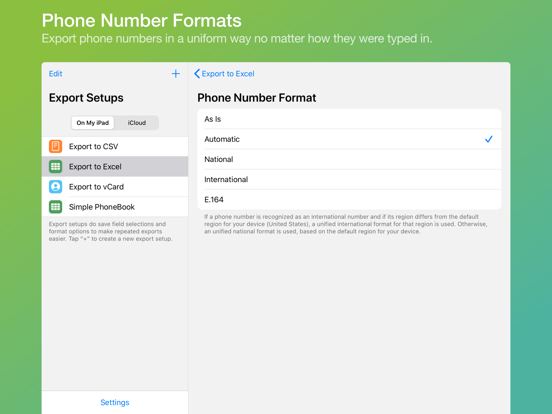552x414 pixels.
Task: Tap the plus icon to add export setup
Action: click(175, 74)
